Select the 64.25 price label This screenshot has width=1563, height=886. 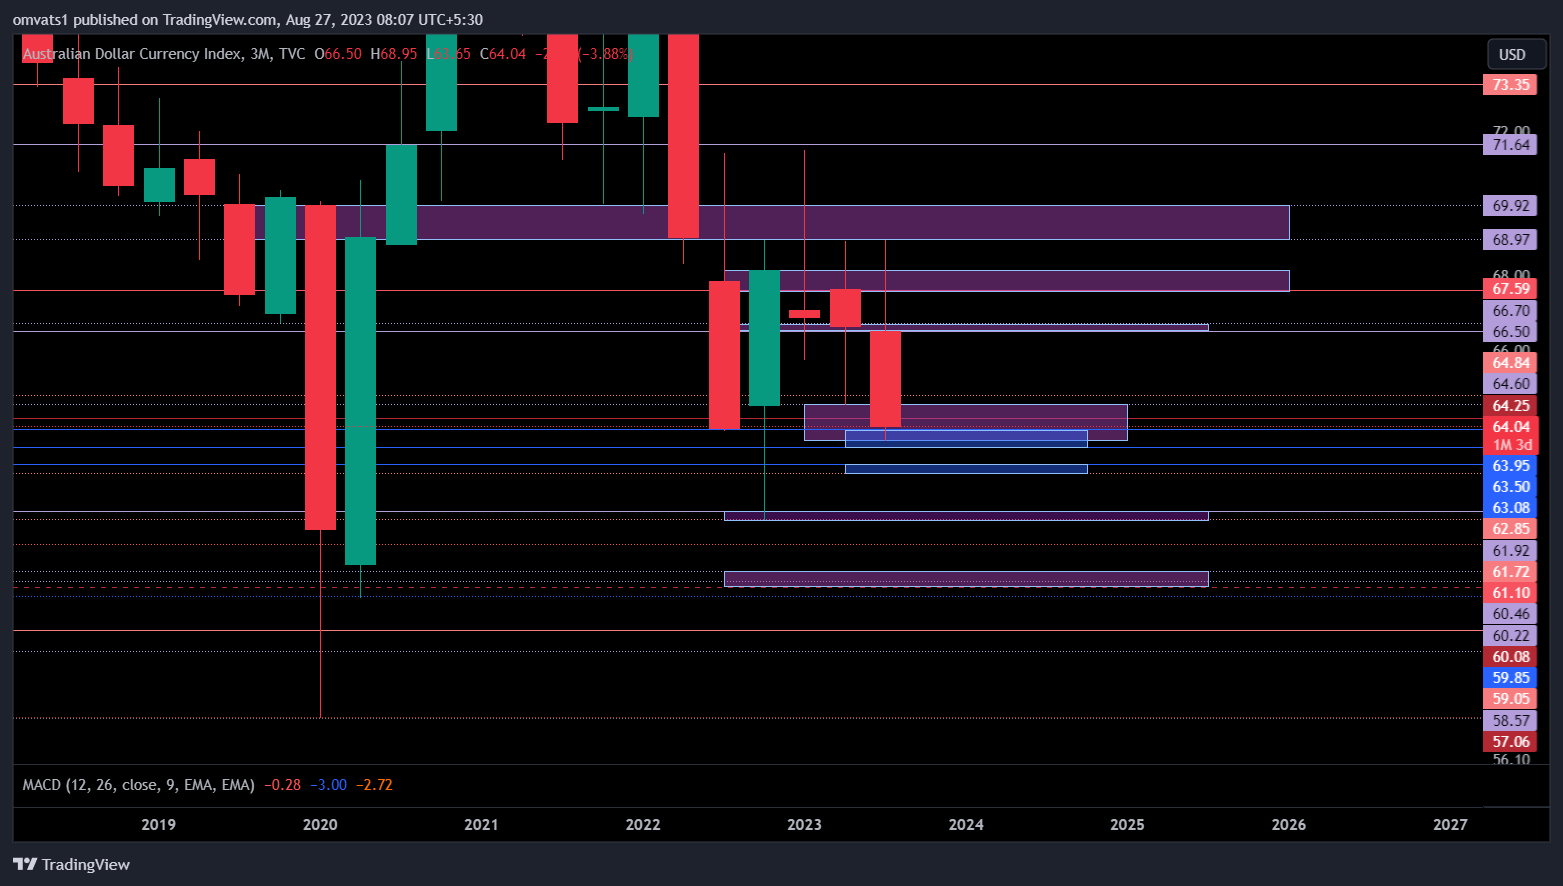coord(1510,406)
